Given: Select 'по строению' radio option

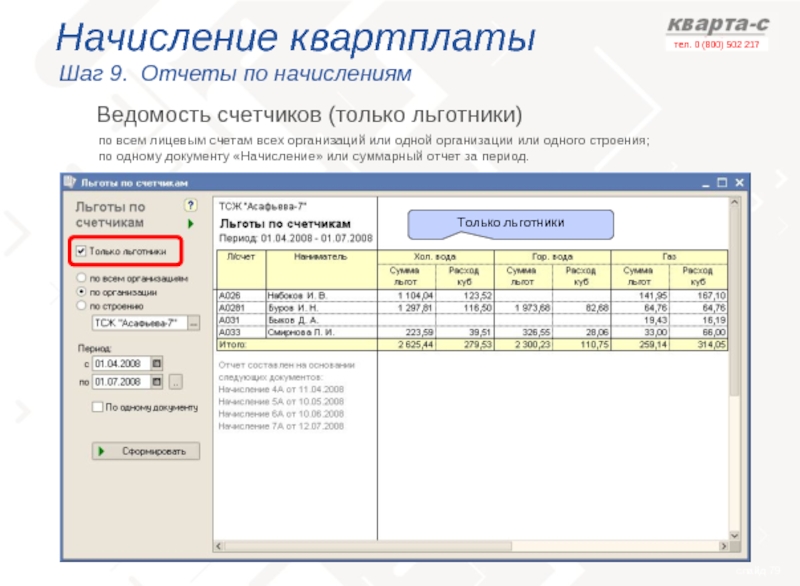Looking at the screenshot, I should point(81,305).
